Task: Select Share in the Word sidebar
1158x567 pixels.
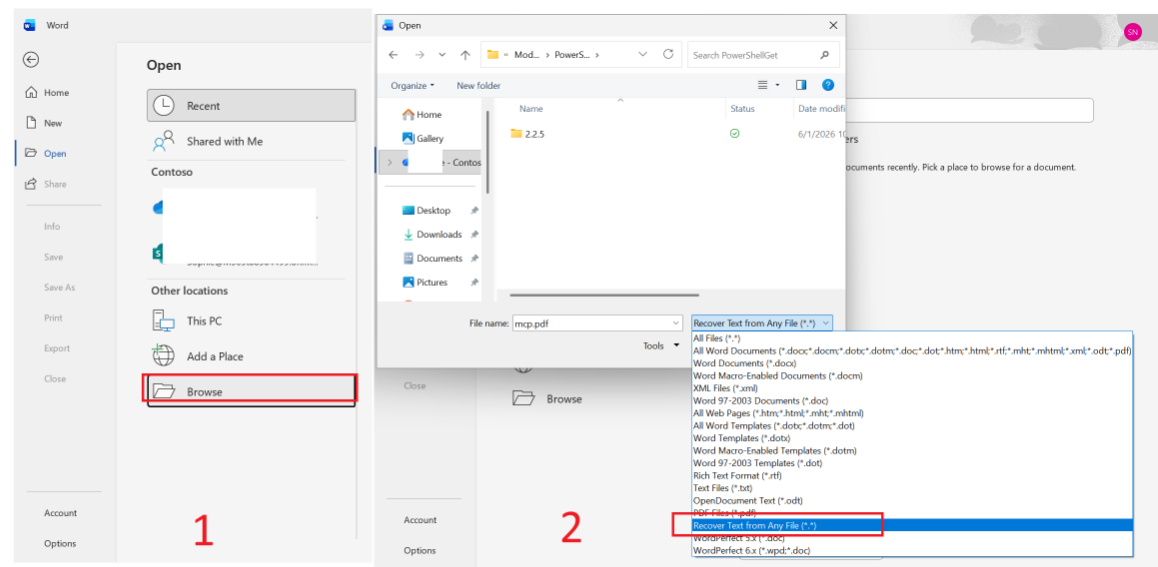Action: click(46, 184)
